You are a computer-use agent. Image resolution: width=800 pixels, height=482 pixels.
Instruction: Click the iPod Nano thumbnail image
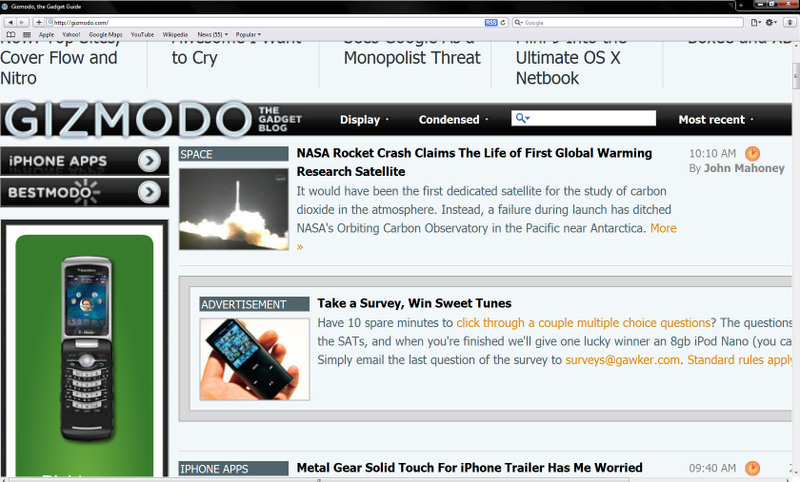click(x=255, y=359)
